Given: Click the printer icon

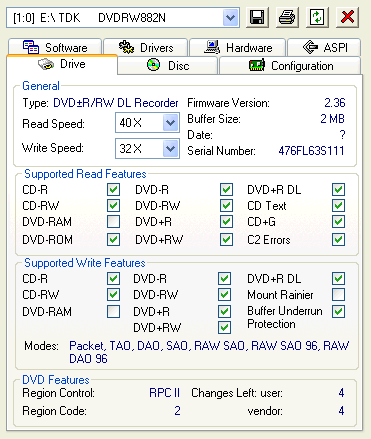Looking at the screenshot, I should [287, 17].
